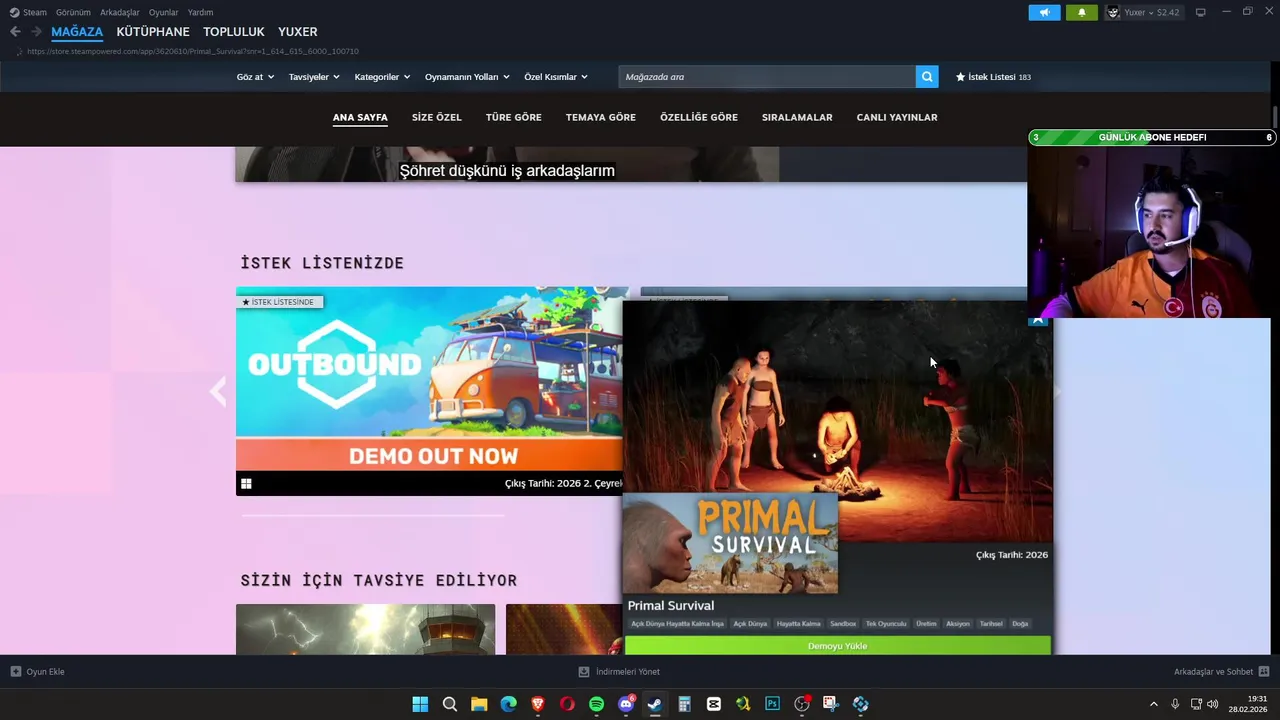Expand the Göz at dropdown
The width and height of the screenshot is (1280, 720).
[x=255, y=77]
